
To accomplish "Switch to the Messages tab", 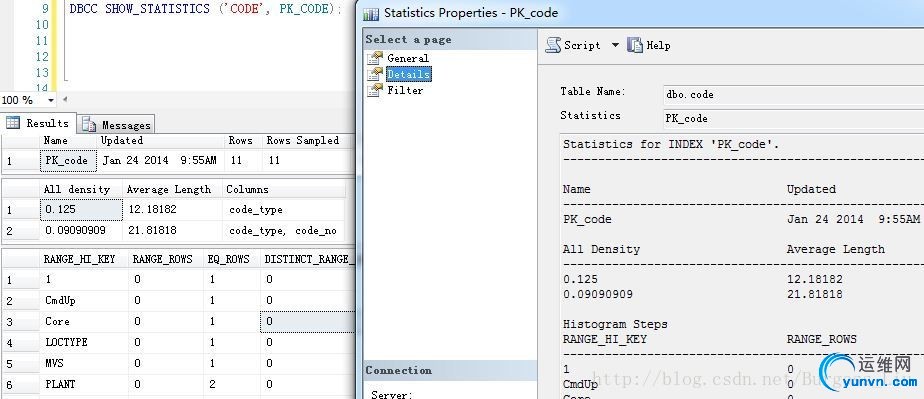I will point(116,124).
